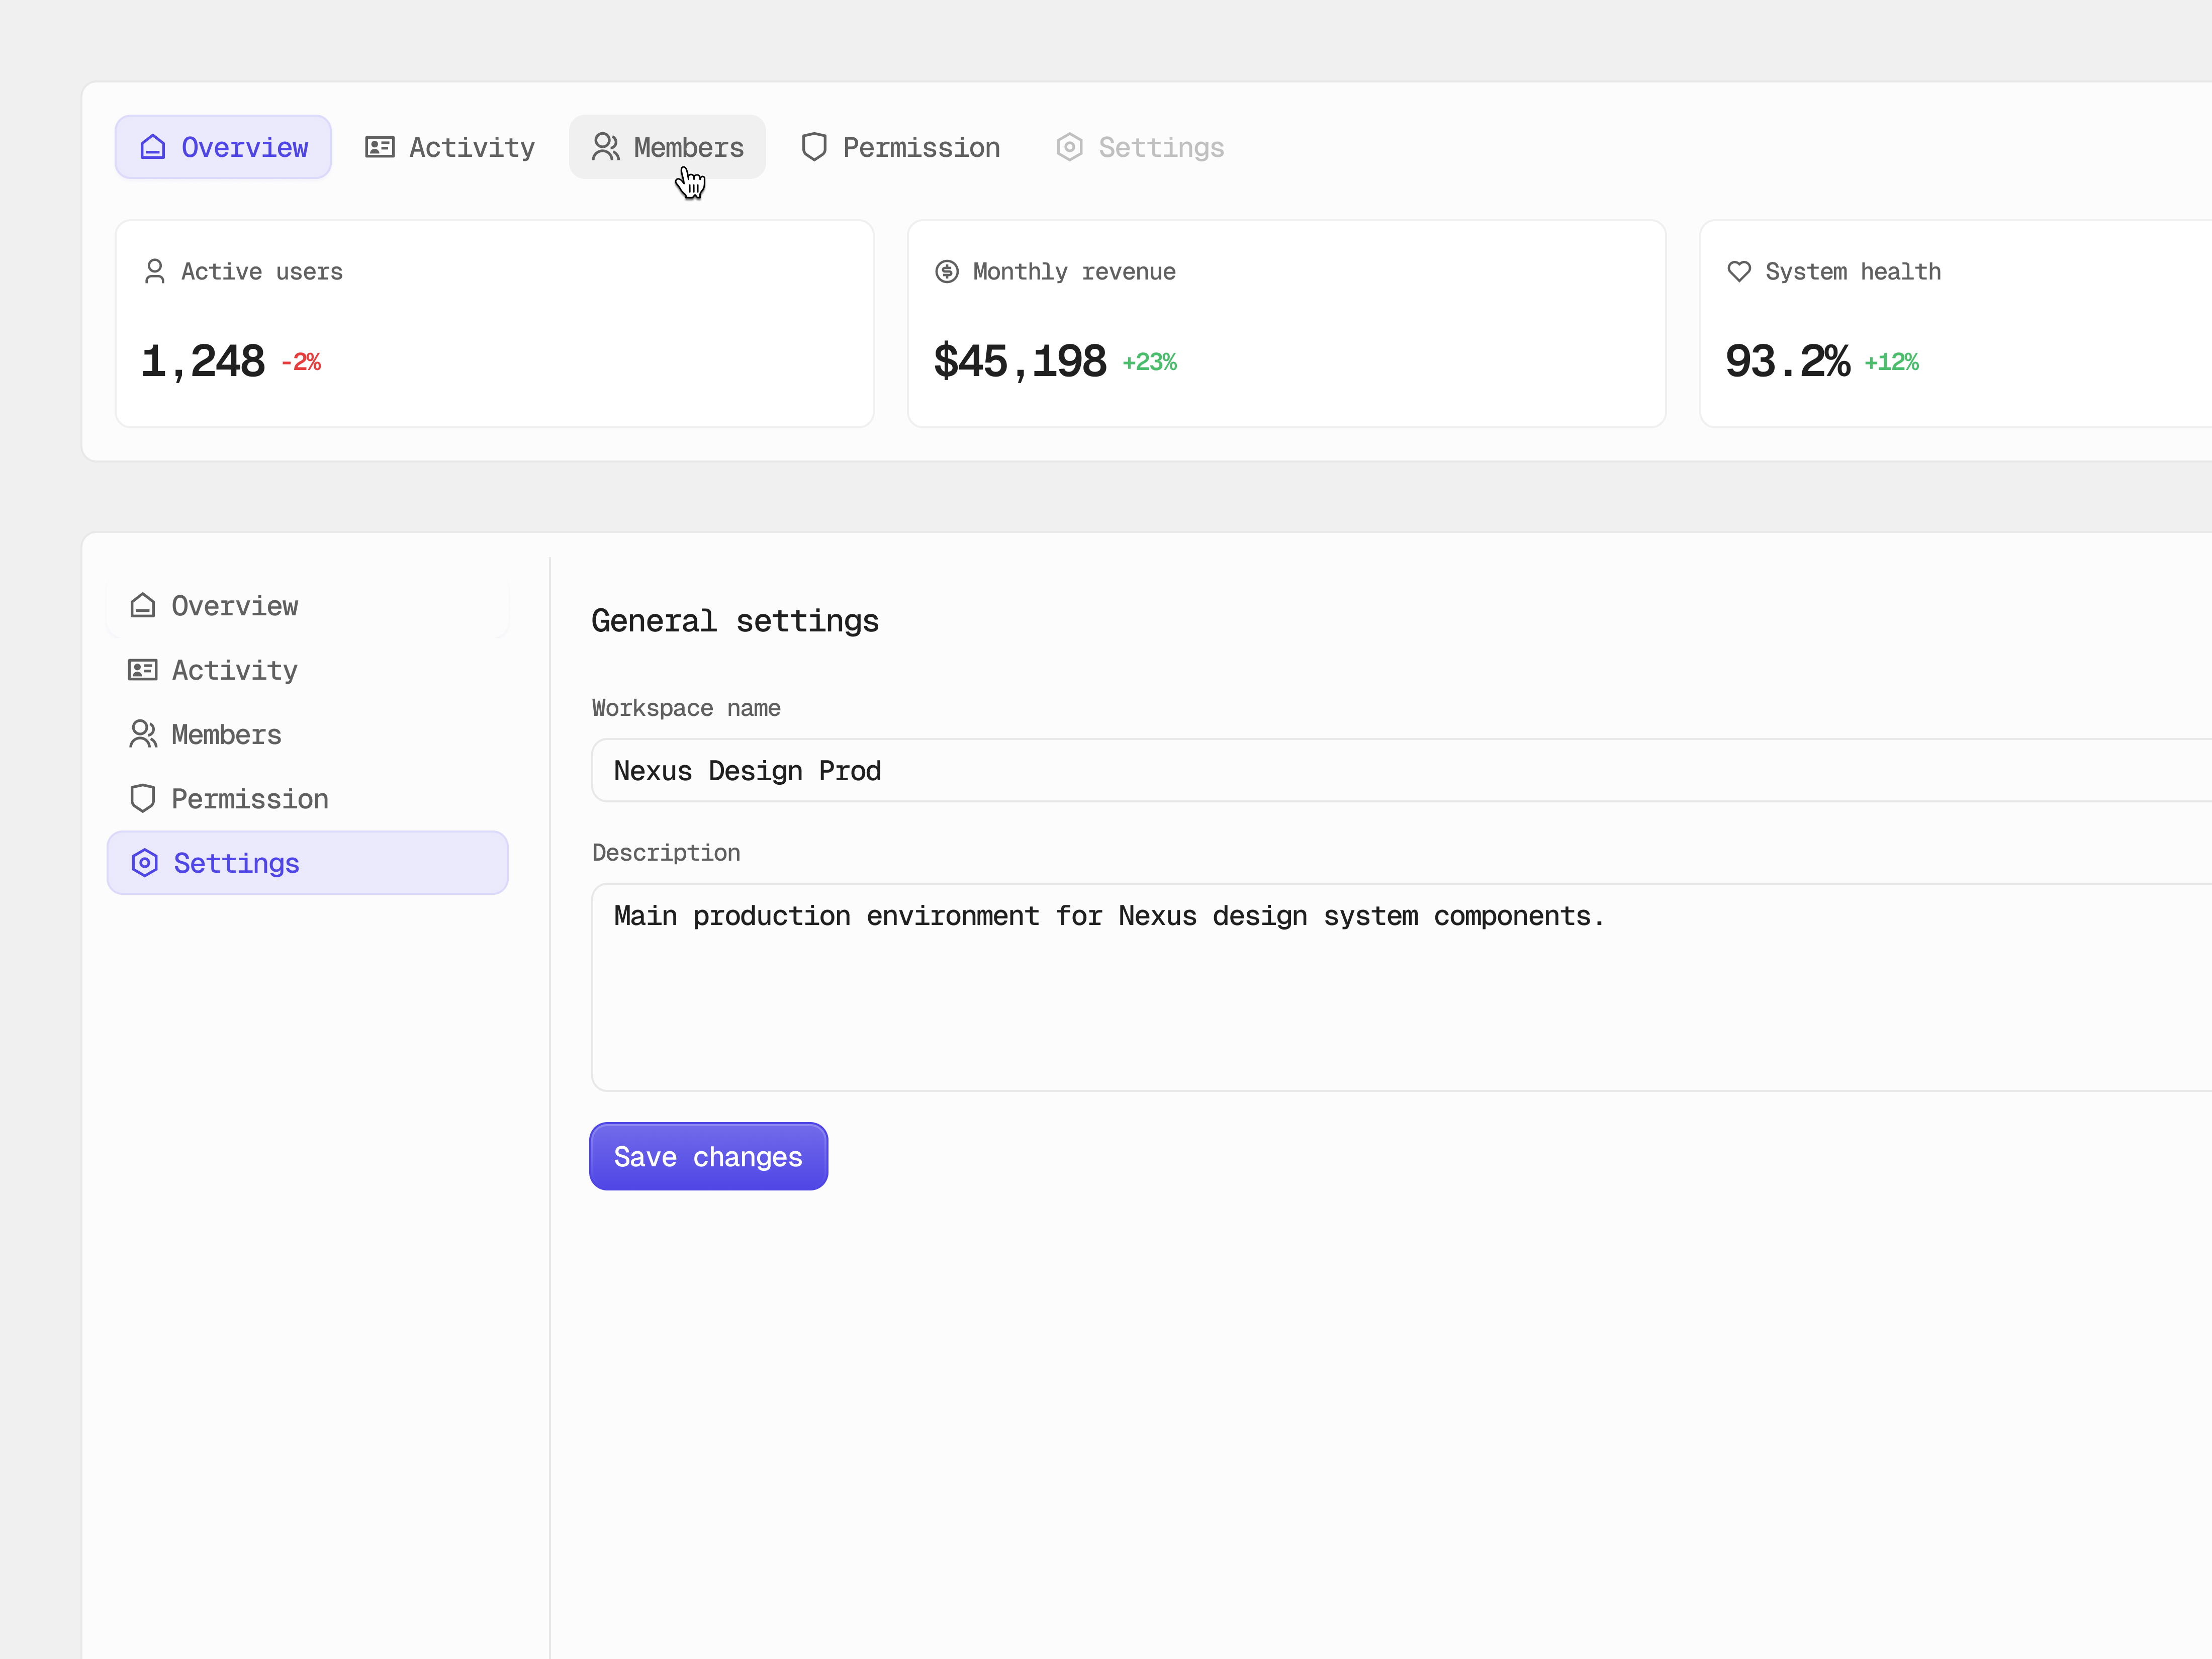
Task: Click the Active users card title
Action: (x=262, y=272)
